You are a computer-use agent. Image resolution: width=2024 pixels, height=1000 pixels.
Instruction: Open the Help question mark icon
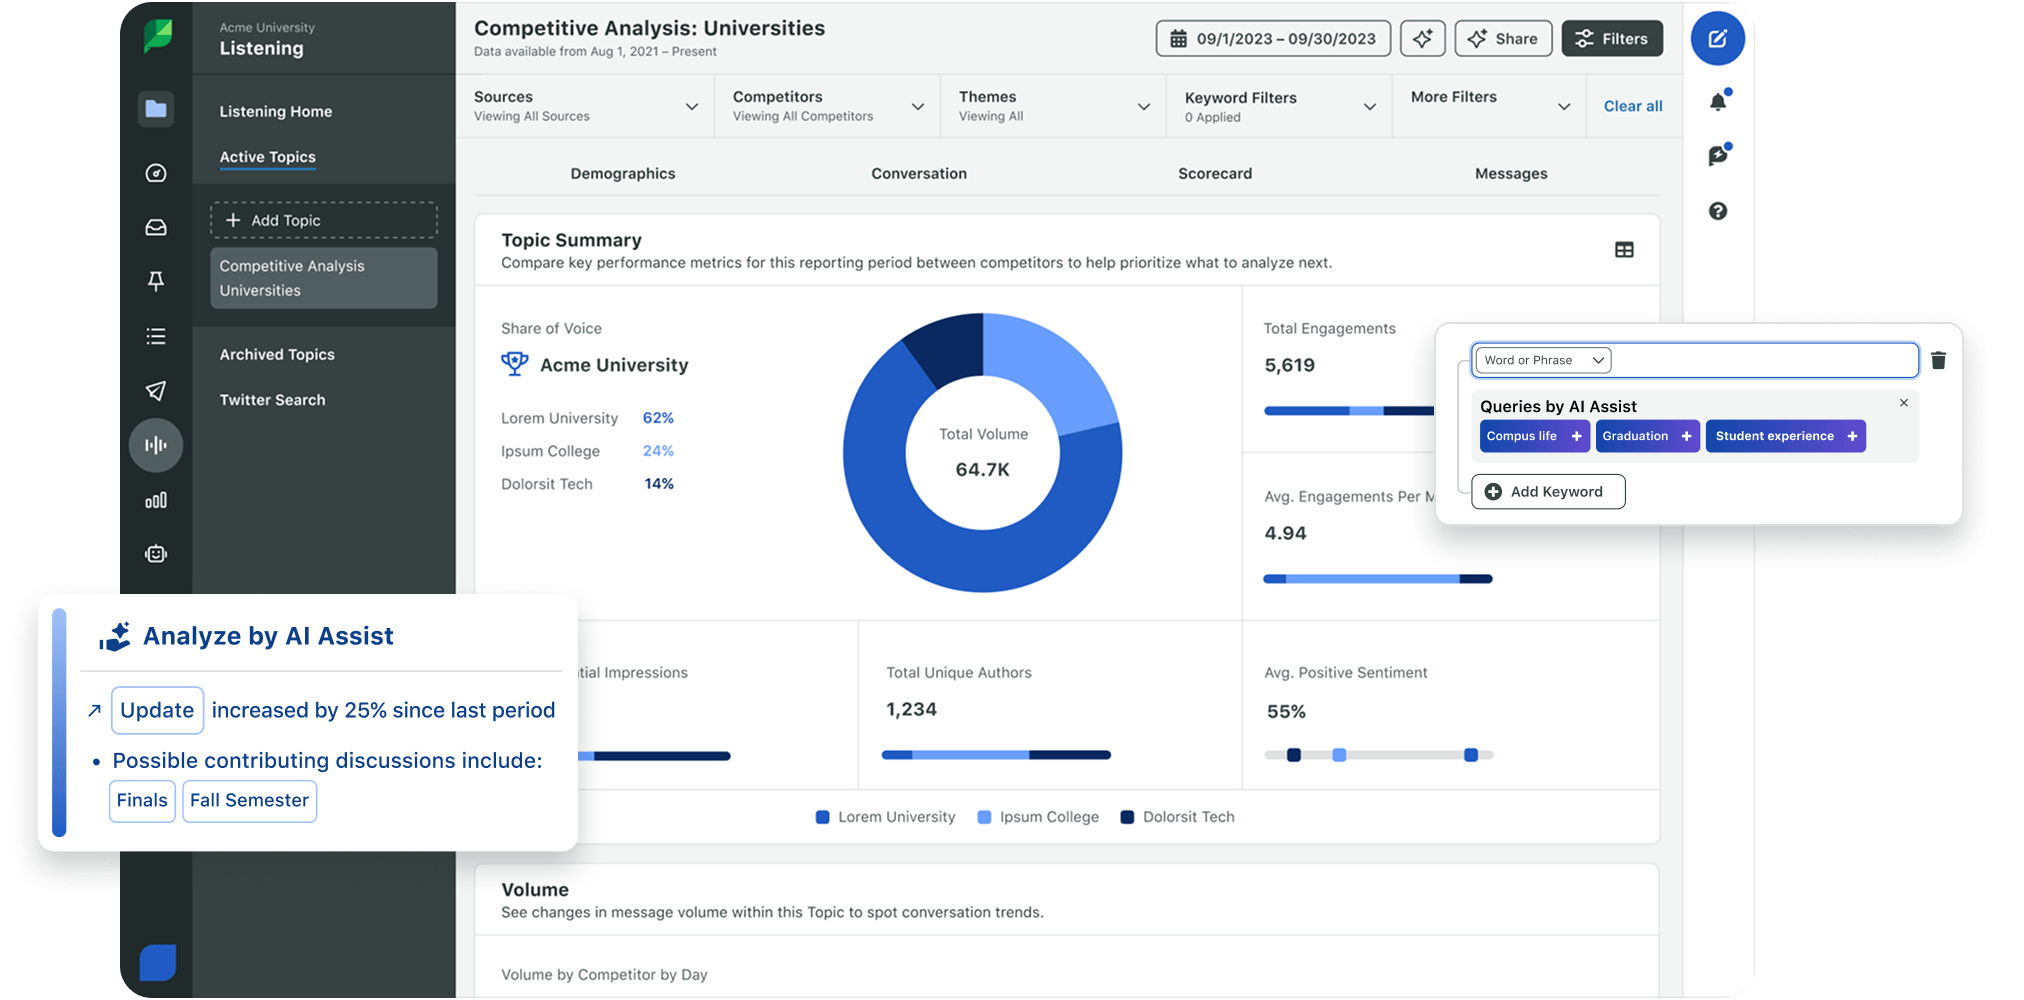[x=1717, y=211]
